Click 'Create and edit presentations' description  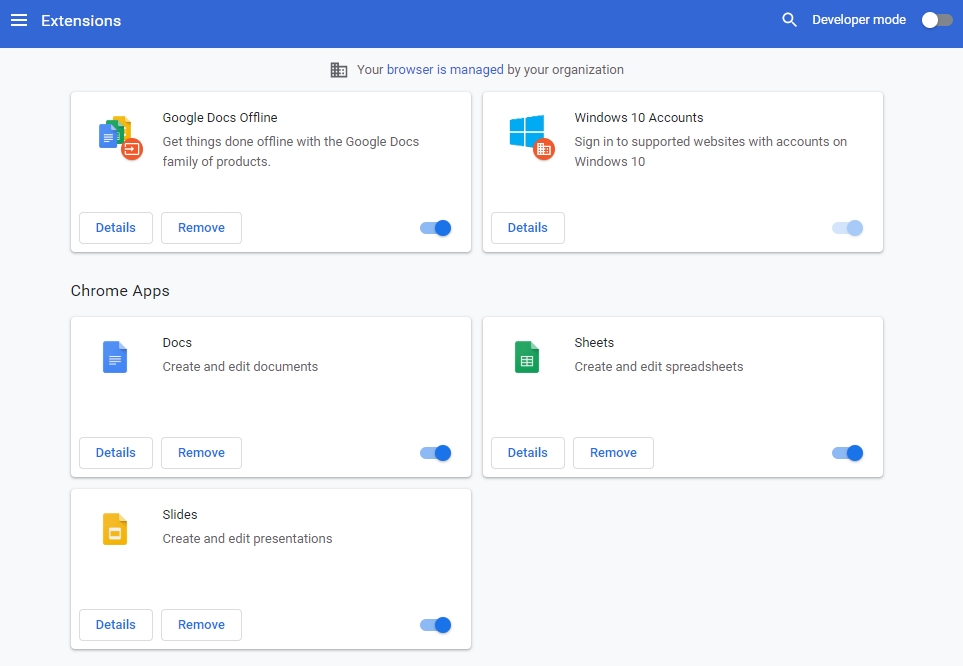click(x=247, y=539)
